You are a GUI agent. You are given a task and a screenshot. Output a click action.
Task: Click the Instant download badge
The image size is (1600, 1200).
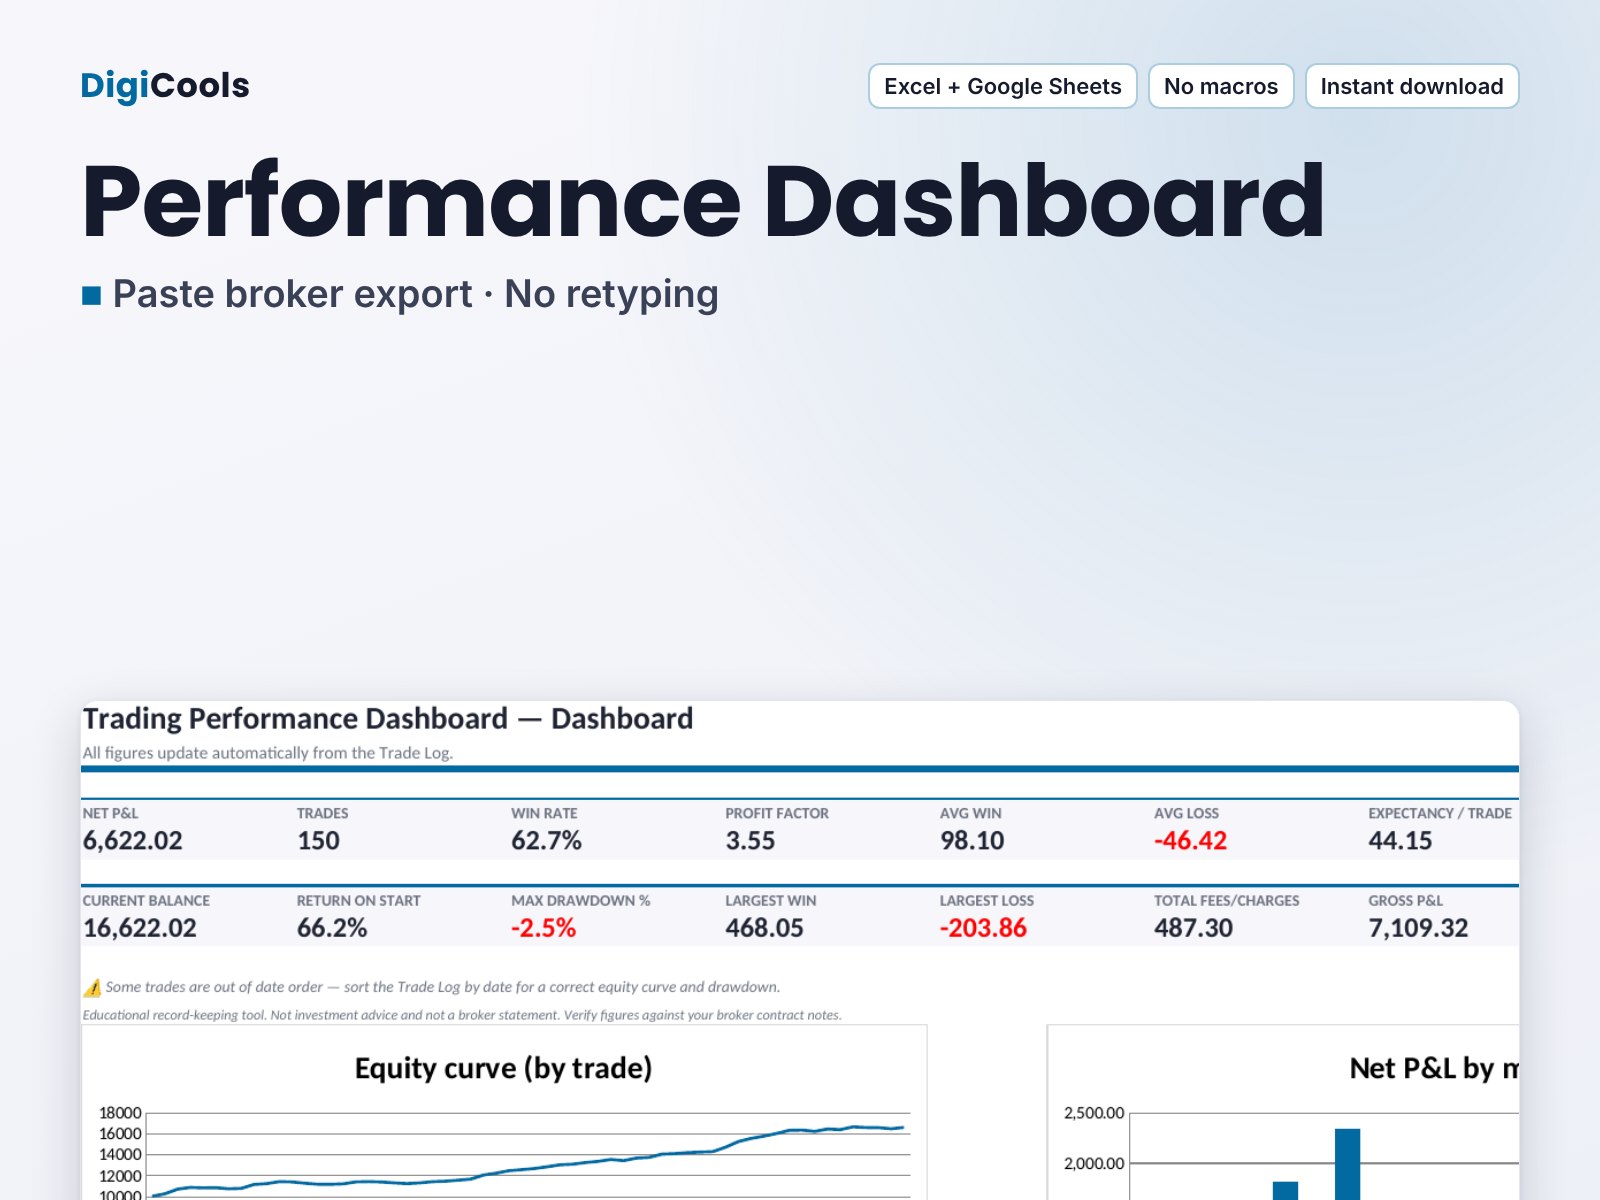(x=1412, y=86)
